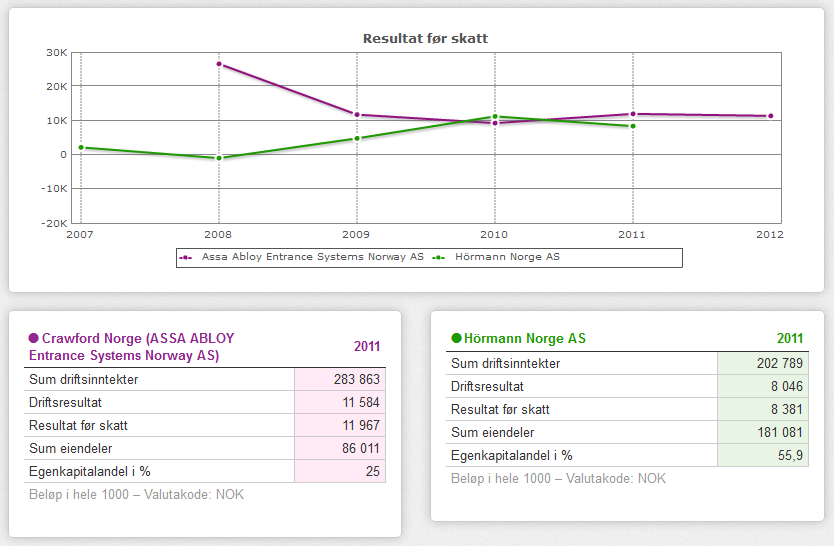Click the Hörmann Norge green legend marker
834x546 pixels.
(438, 258)
